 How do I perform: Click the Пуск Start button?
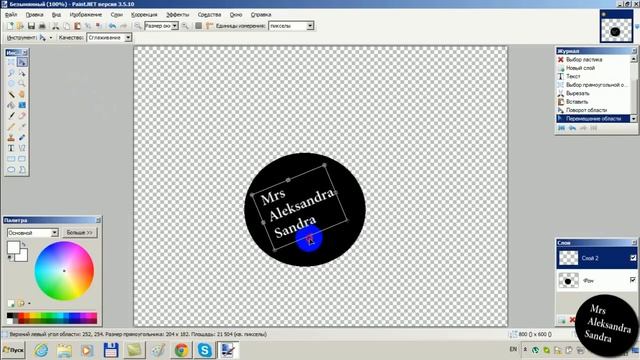click(x=13, y=350)
